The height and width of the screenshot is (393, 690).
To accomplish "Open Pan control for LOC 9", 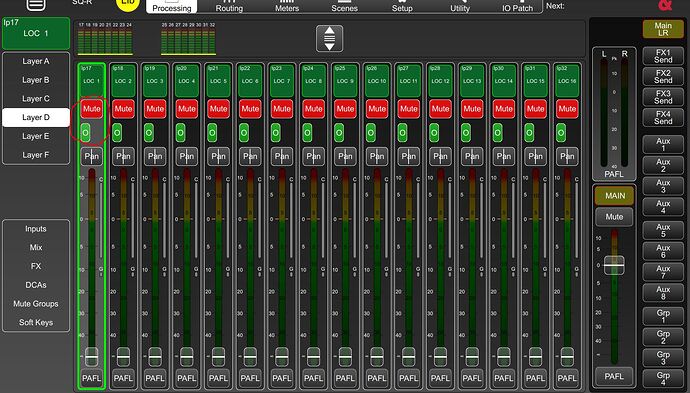I will coord(345,156).
